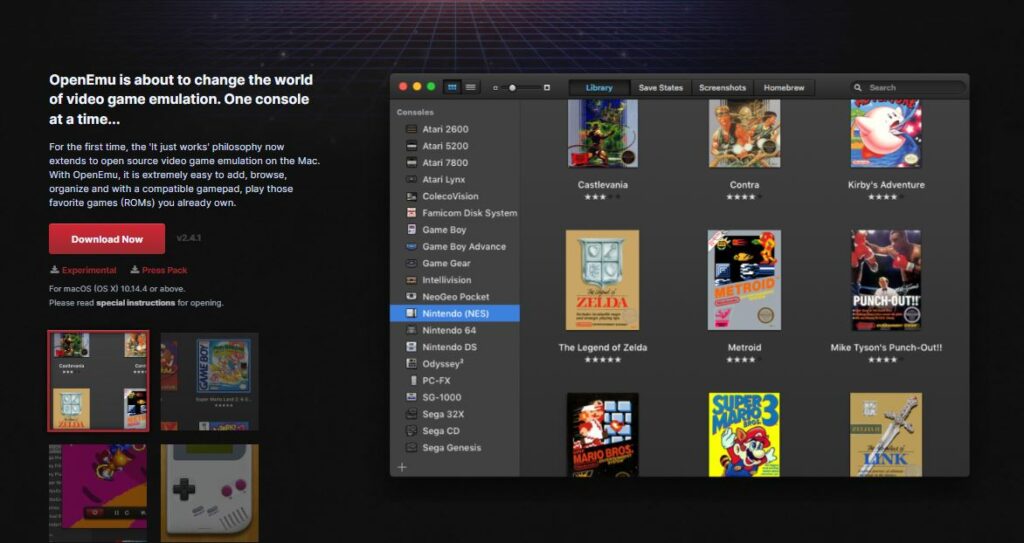This screenshot has width=1024, height=543.
Task: Open the Homebrew tab
Action: coord(784,88)
